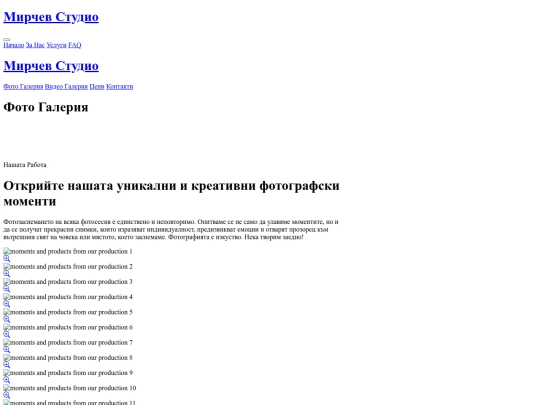
Task: Select image 'moments and products from our production 7'
Action: (68, 342)
